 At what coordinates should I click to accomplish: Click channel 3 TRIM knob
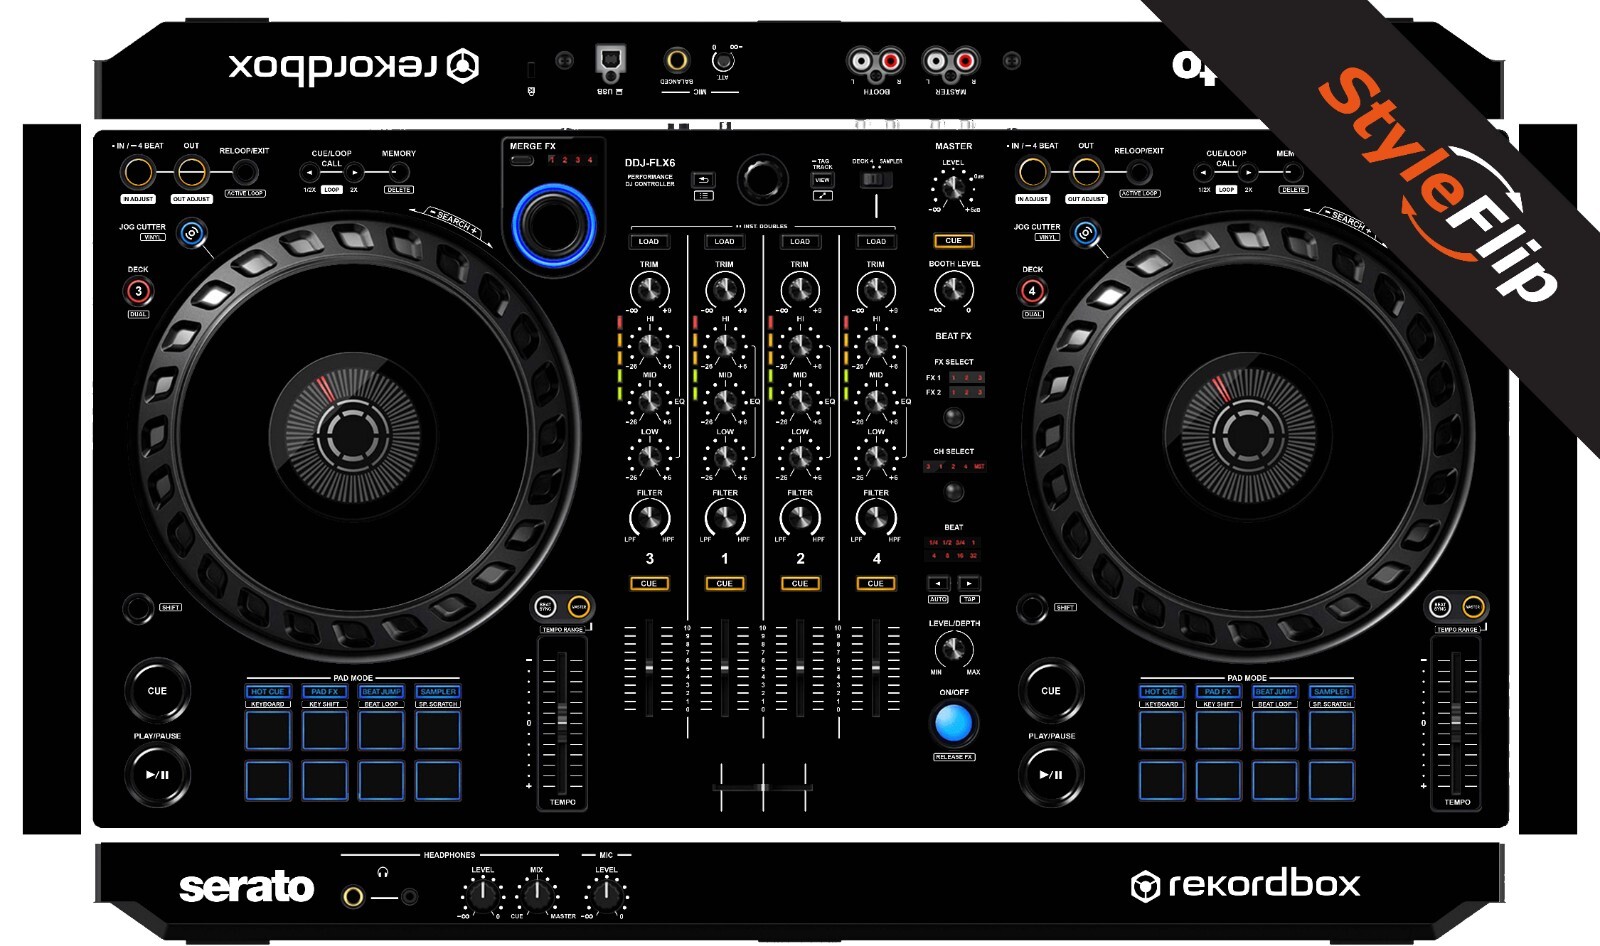pyautogui.click(x=649, y=290)
